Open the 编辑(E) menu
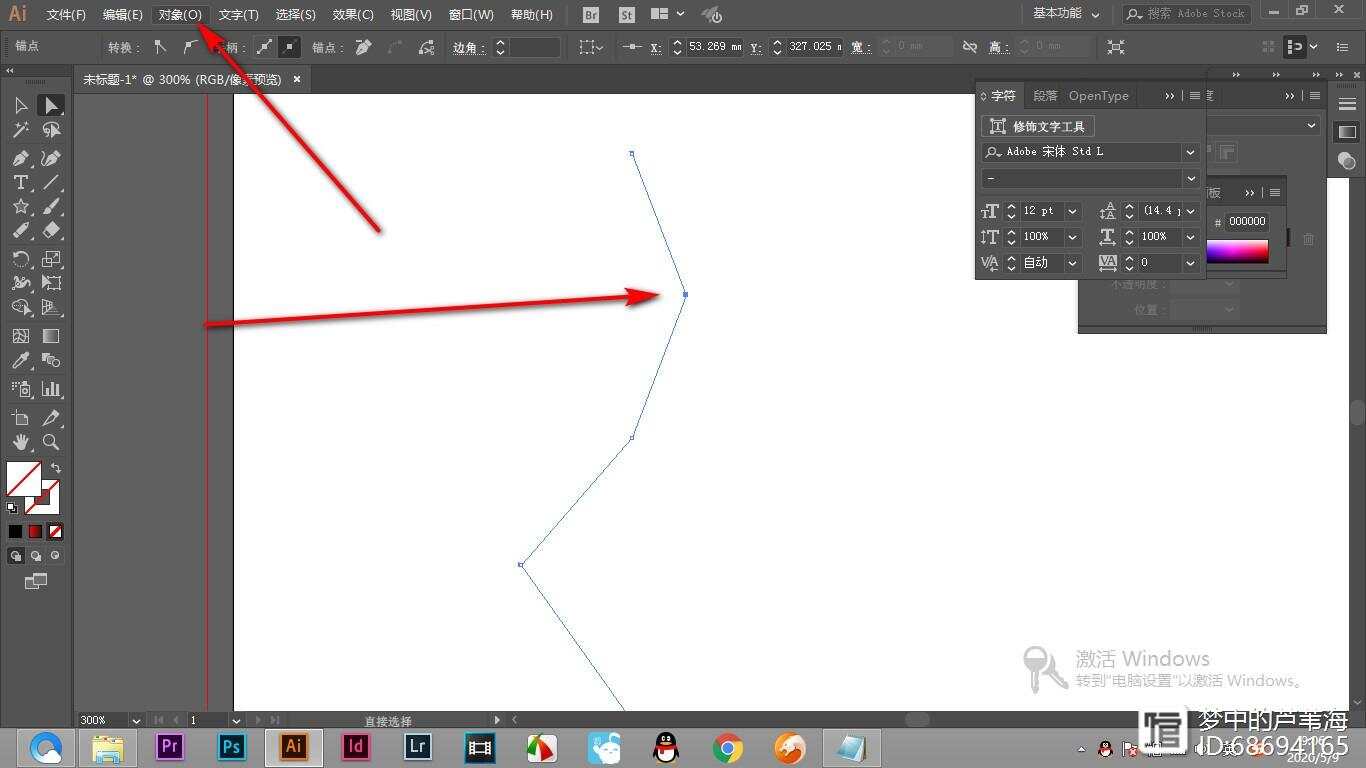The width and height of the screenshot is (1366, 768). (x=123, y=15)
